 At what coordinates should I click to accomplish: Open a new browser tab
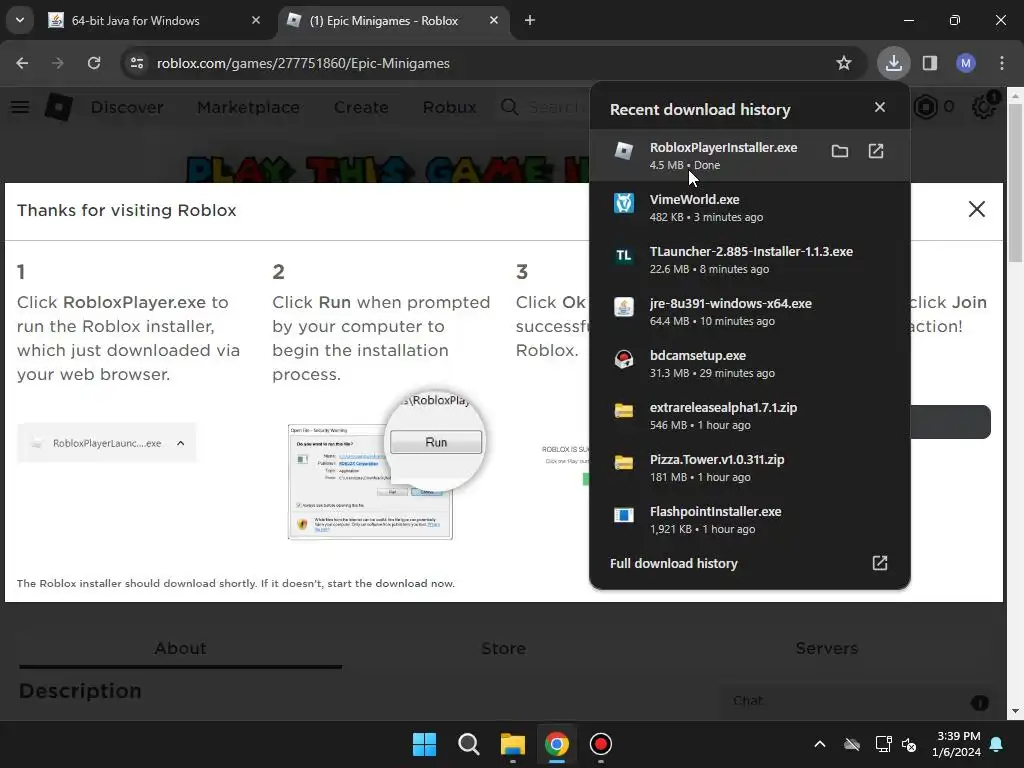click(x=530, y=20)
